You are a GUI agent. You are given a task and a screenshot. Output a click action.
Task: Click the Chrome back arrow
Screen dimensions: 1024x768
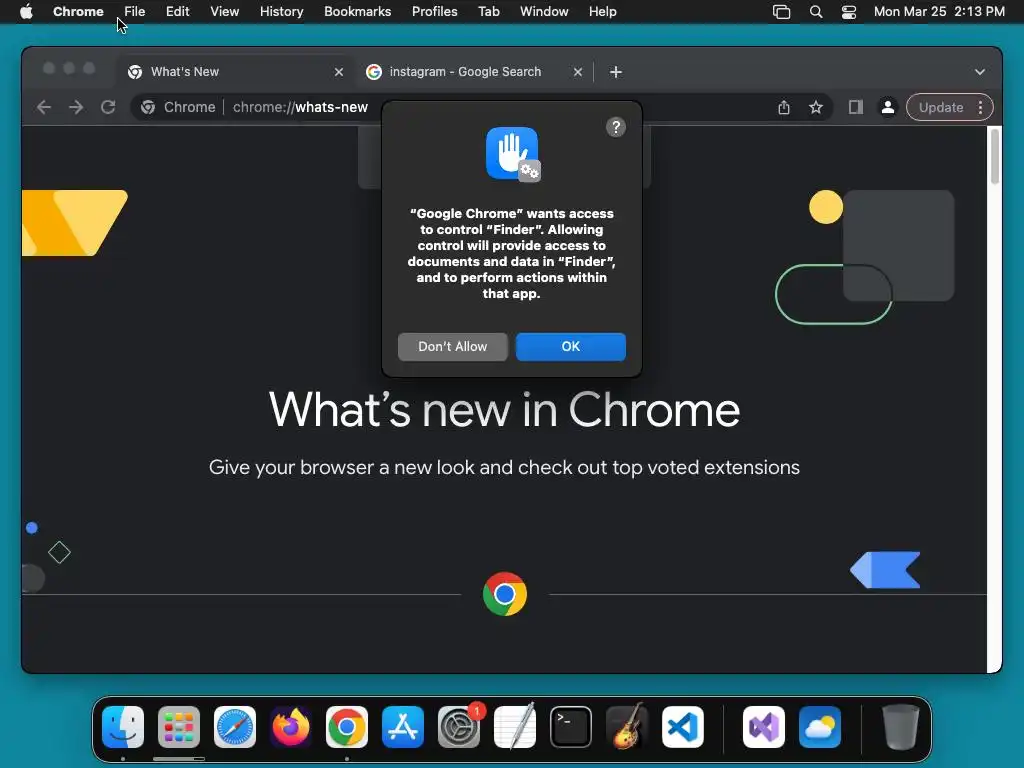(44, 107)
